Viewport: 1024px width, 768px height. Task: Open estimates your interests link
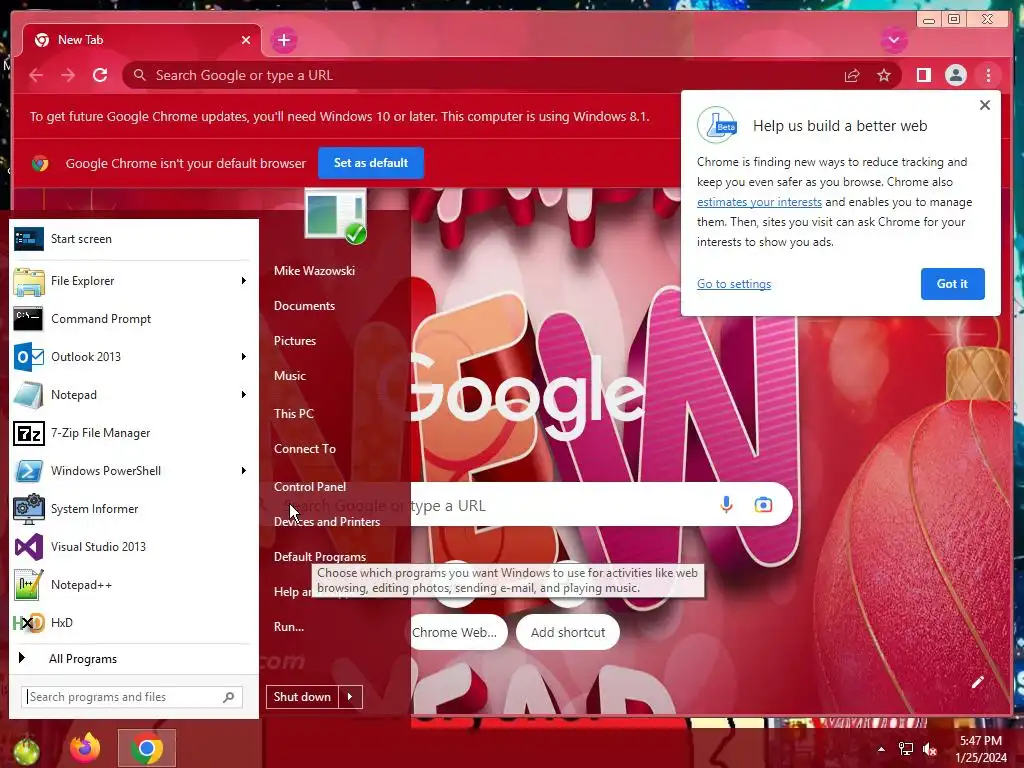(759, 202)
